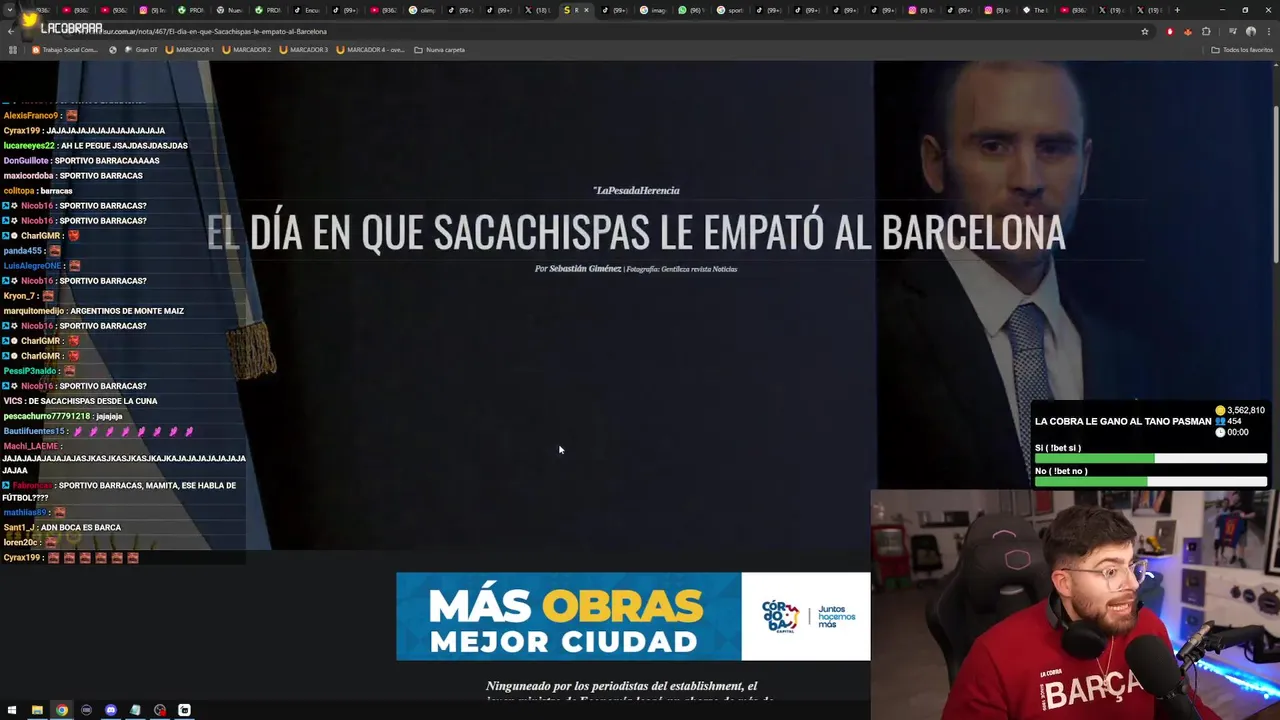Open 'Todos los favoritos' folder
The image size is (1280, 720).
1242,49
